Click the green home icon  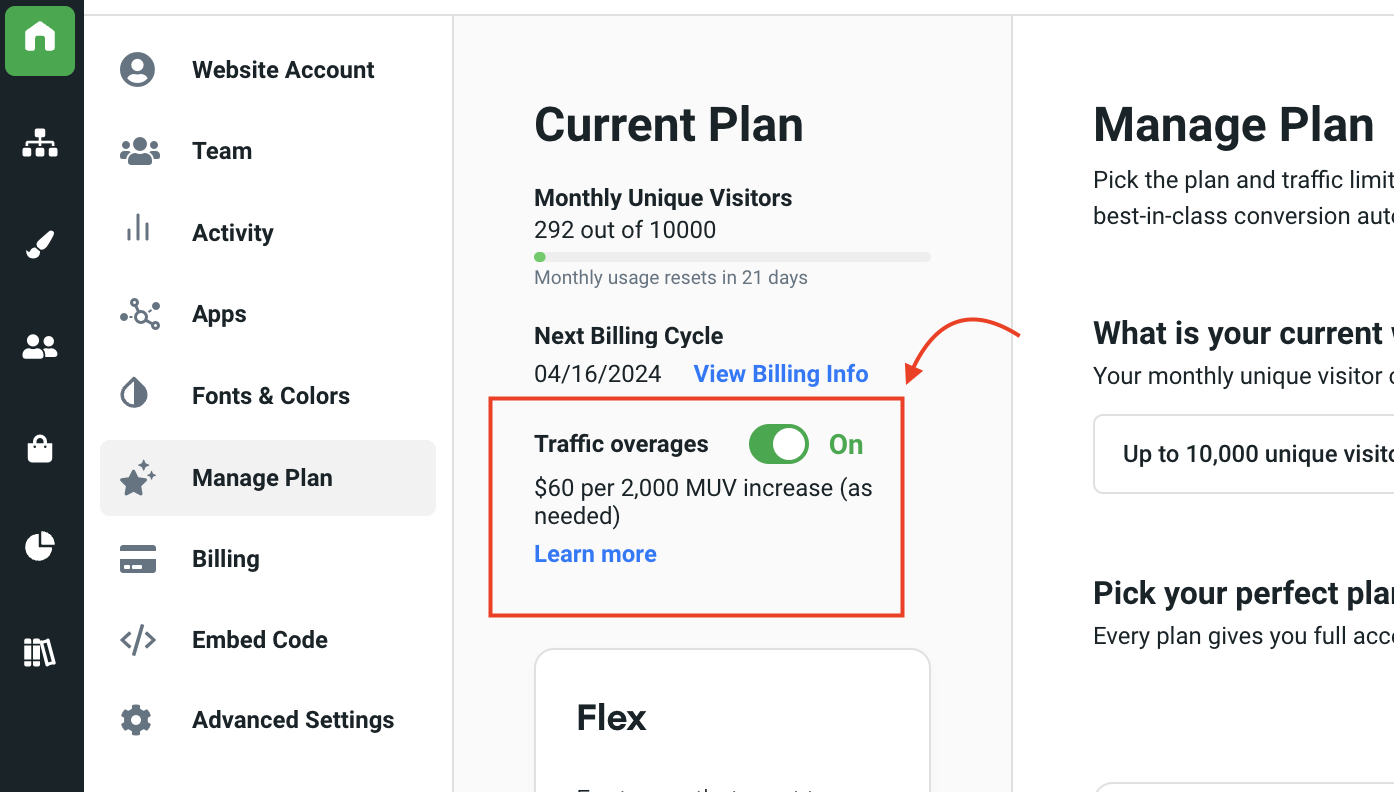(40, 40)
